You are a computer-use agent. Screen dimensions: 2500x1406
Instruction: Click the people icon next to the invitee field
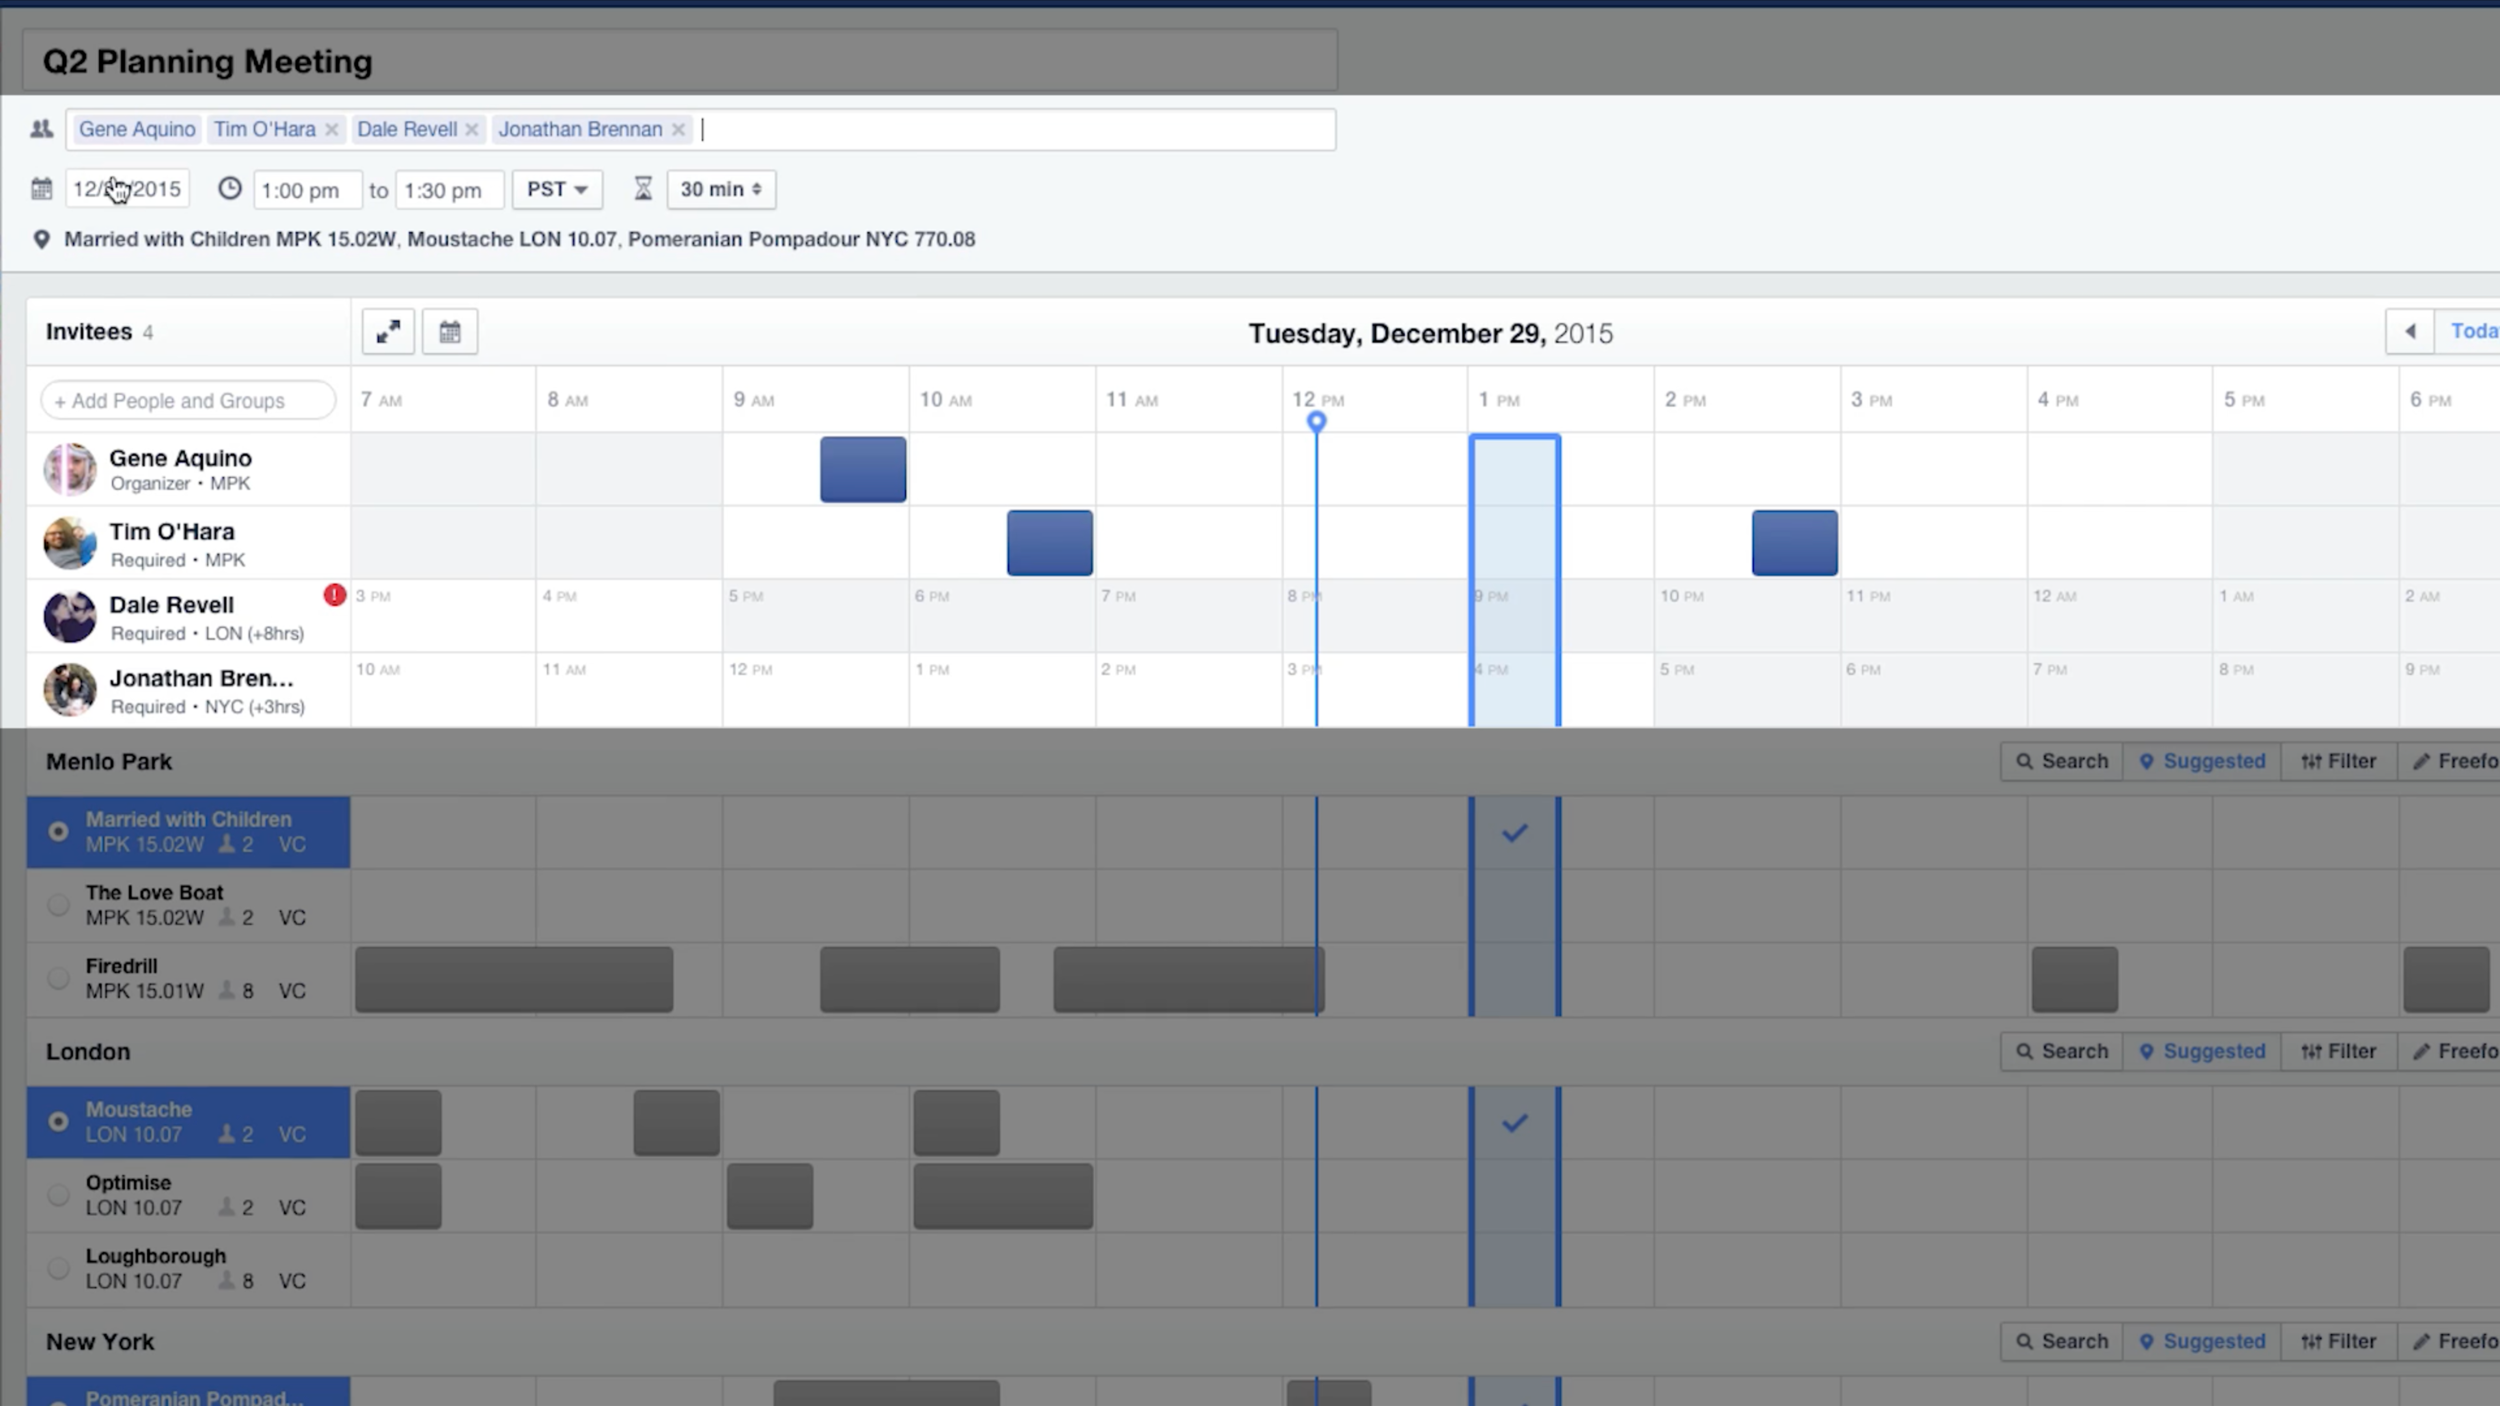coord(42,128)
